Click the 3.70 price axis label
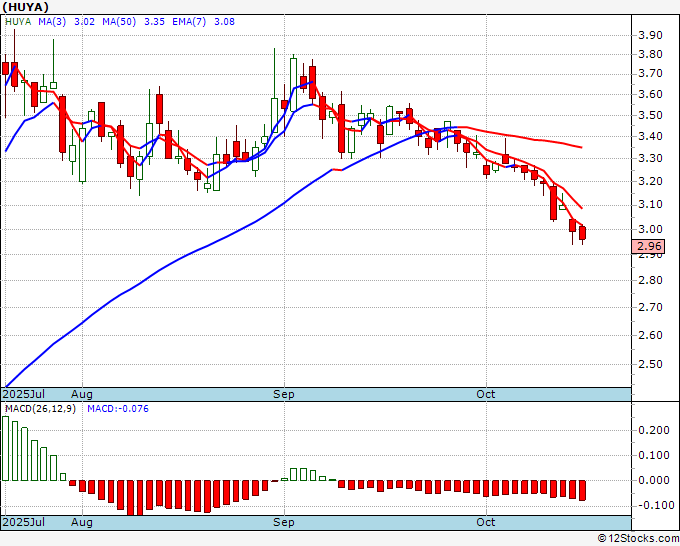The image size is (680, 546). coord(650,74)
